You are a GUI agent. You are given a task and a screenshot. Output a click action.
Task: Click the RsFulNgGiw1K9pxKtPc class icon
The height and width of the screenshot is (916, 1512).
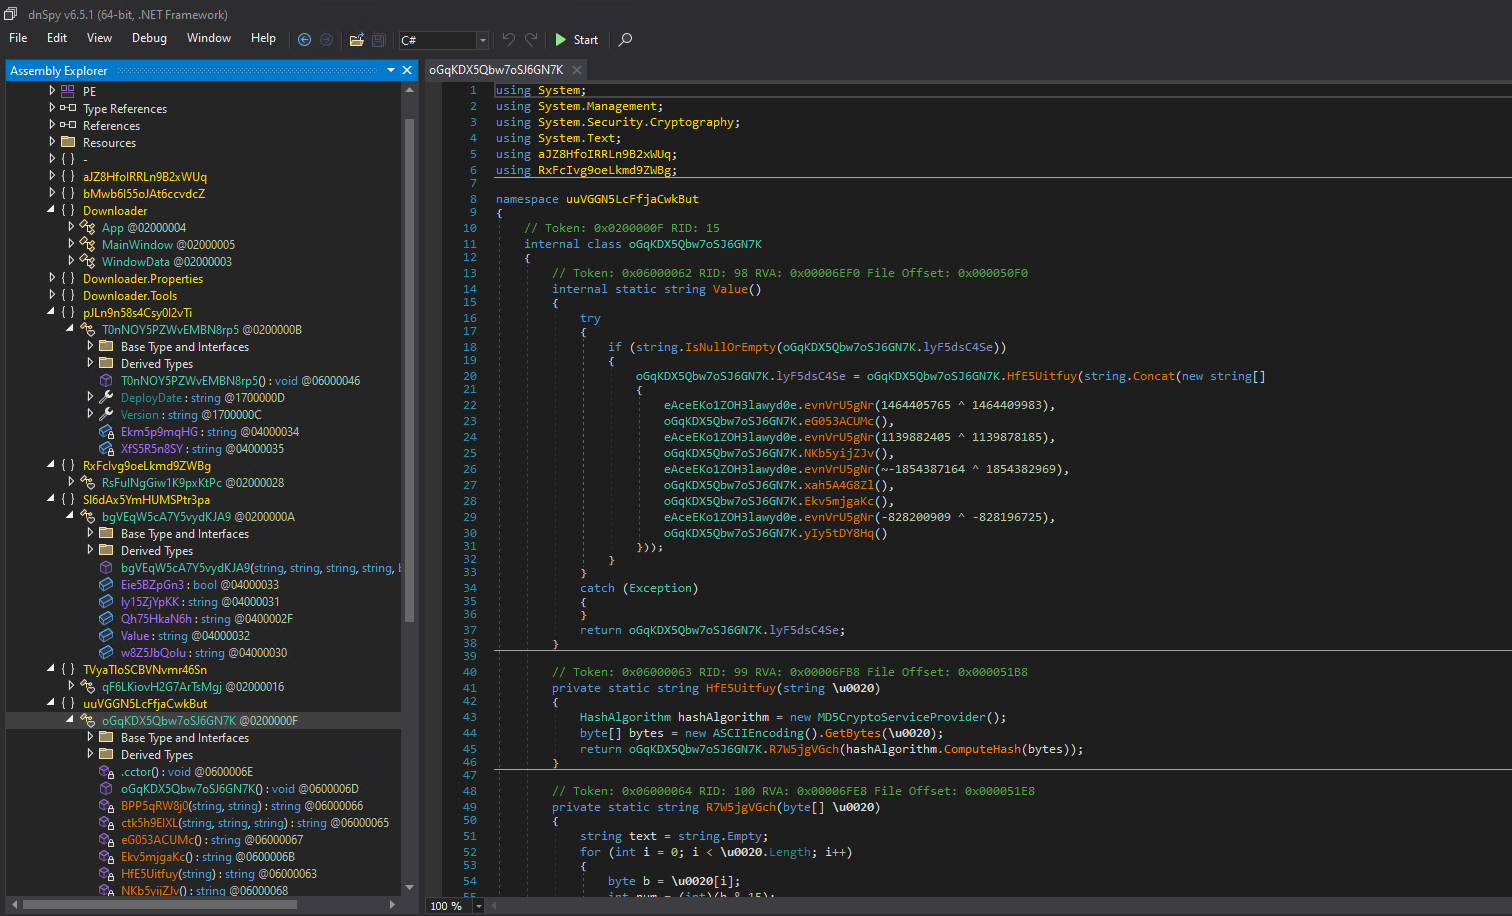point(87,482)
